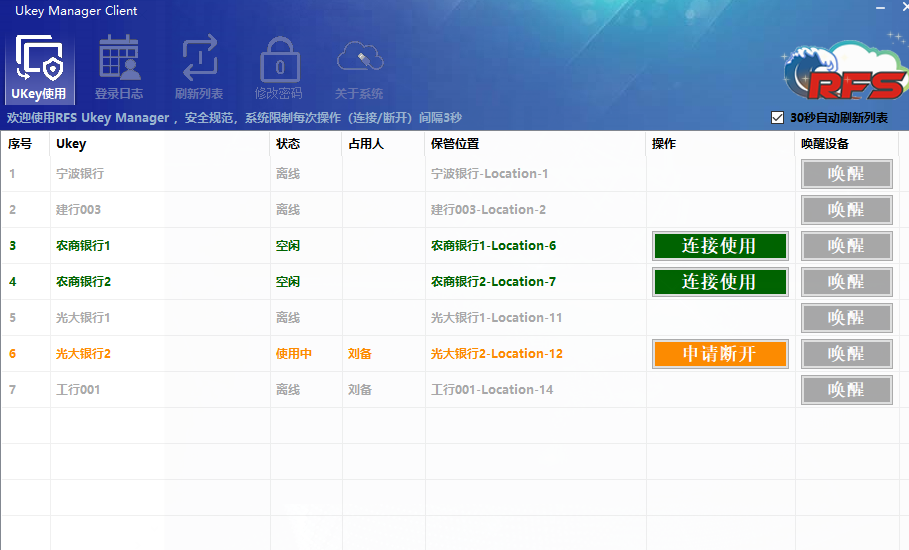Click 刘备 occupant in 工行001 row
The width and height of the screenshot is (909, 550).
pyautogui.click(x=359, y=389)
